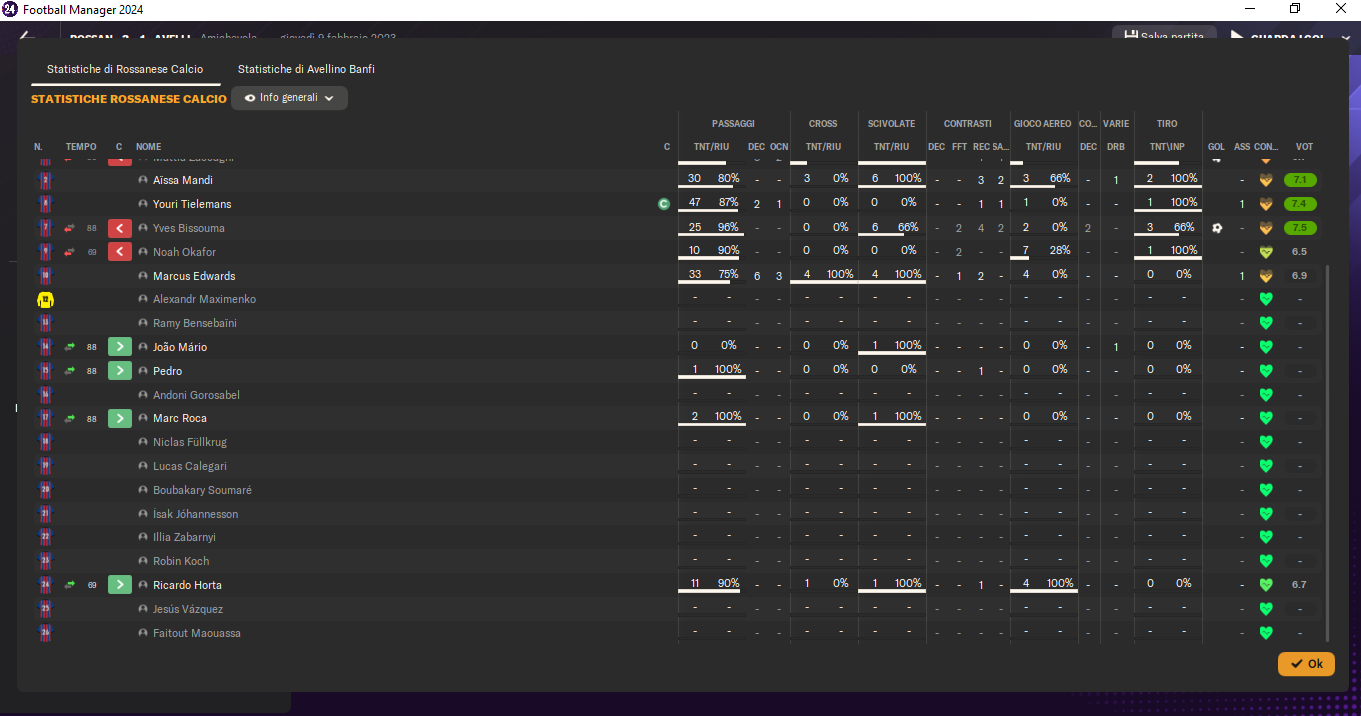Sort by FFT column header
This screenshot has width=1361, height=716.
coord(959,147)
